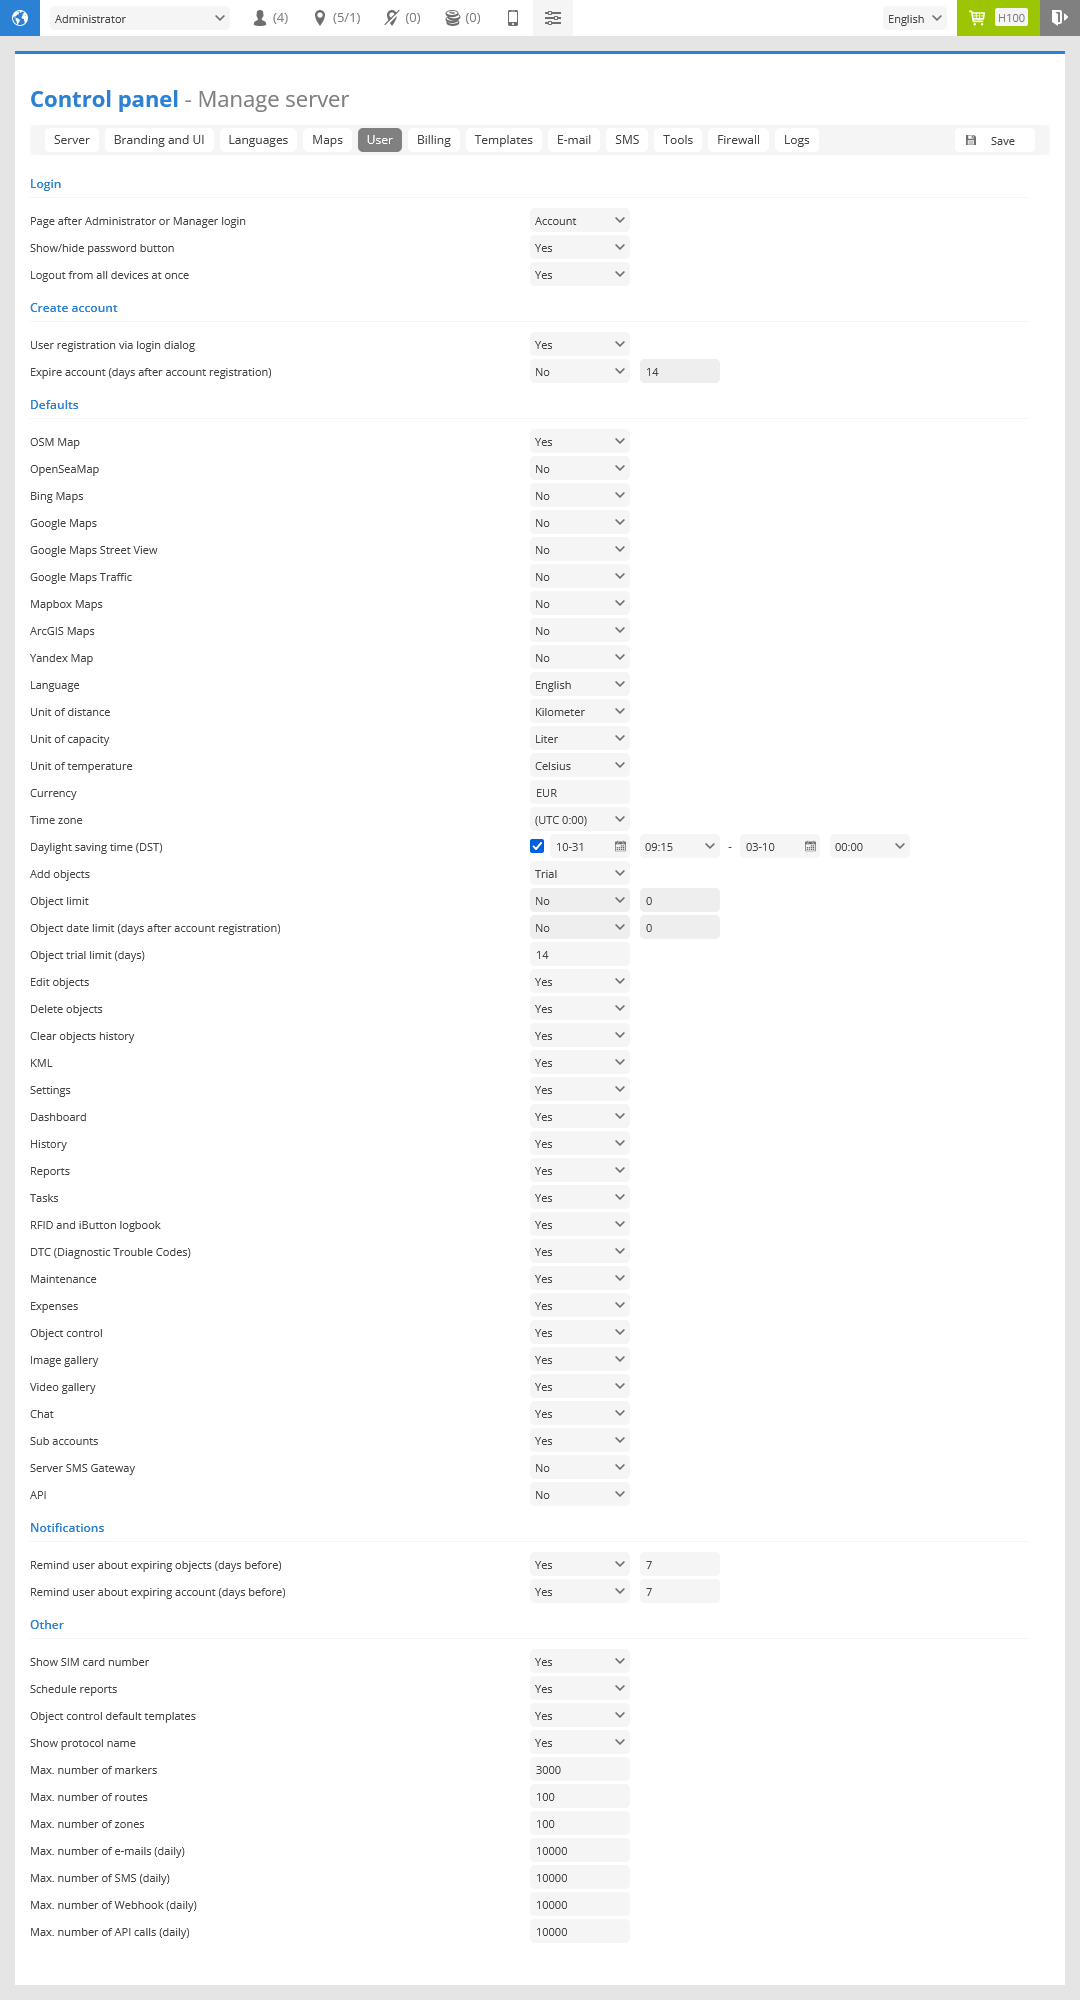This screenshot has width=1080, height=2000.
Task: Expand the Administrator account dropdown
Action: coord(140,18)
